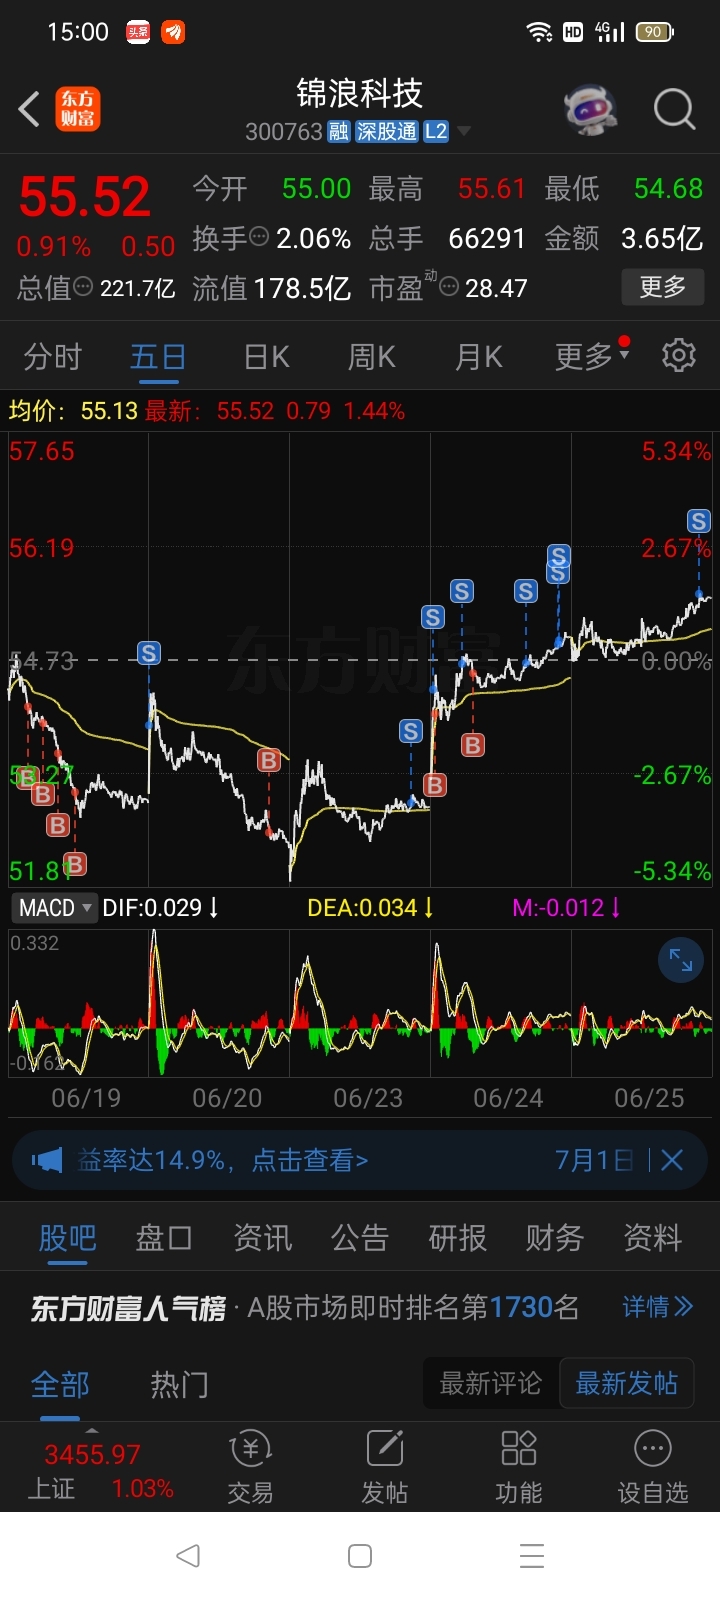The image size is (720, 1600).
Task: Switch to 分时 chart tab
Action: (x=52, y=357)
